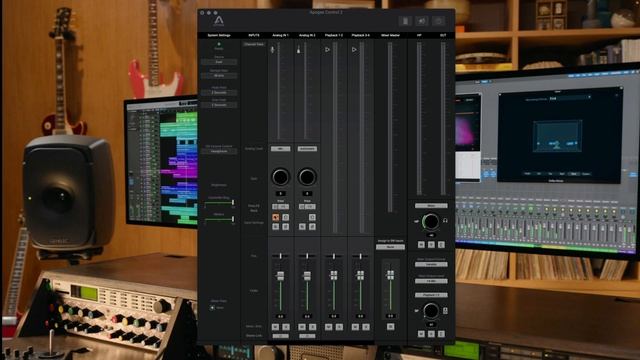Turn on 48V phantom power on Analog IN 1
Viewport: 640px width, 360px height.
tap(276, 217)
